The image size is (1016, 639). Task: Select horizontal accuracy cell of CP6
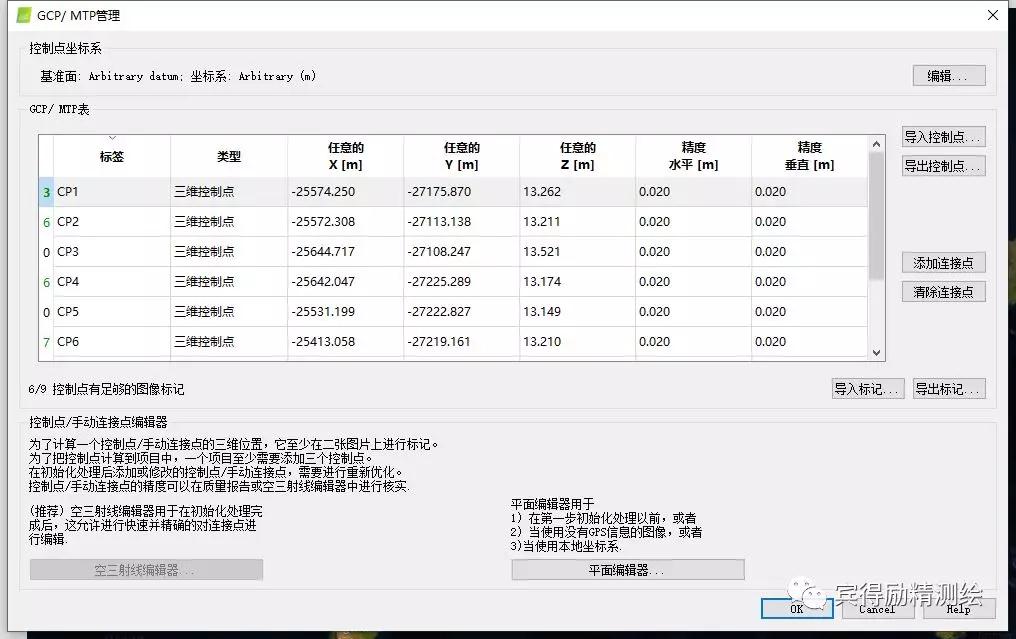tap(692, 342)
